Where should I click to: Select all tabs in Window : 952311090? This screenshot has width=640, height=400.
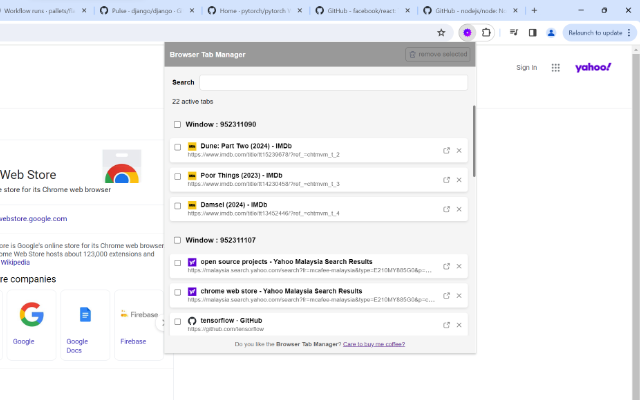177,124
